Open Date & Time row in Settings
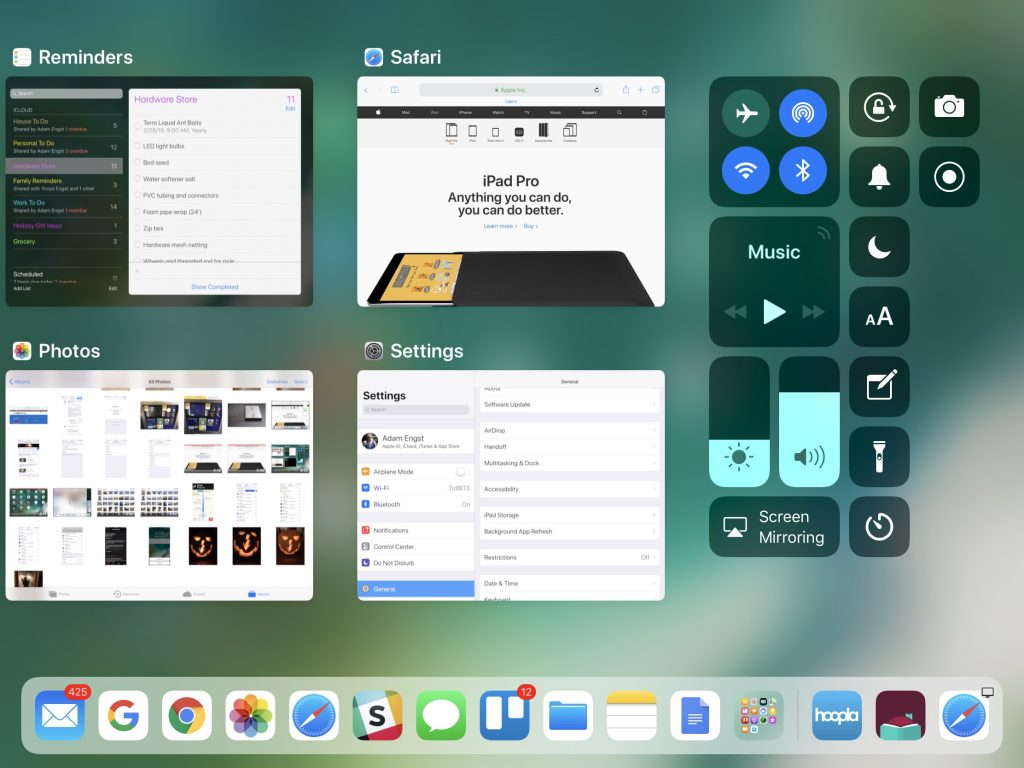 pyautogui.click(x=569, y=583)
